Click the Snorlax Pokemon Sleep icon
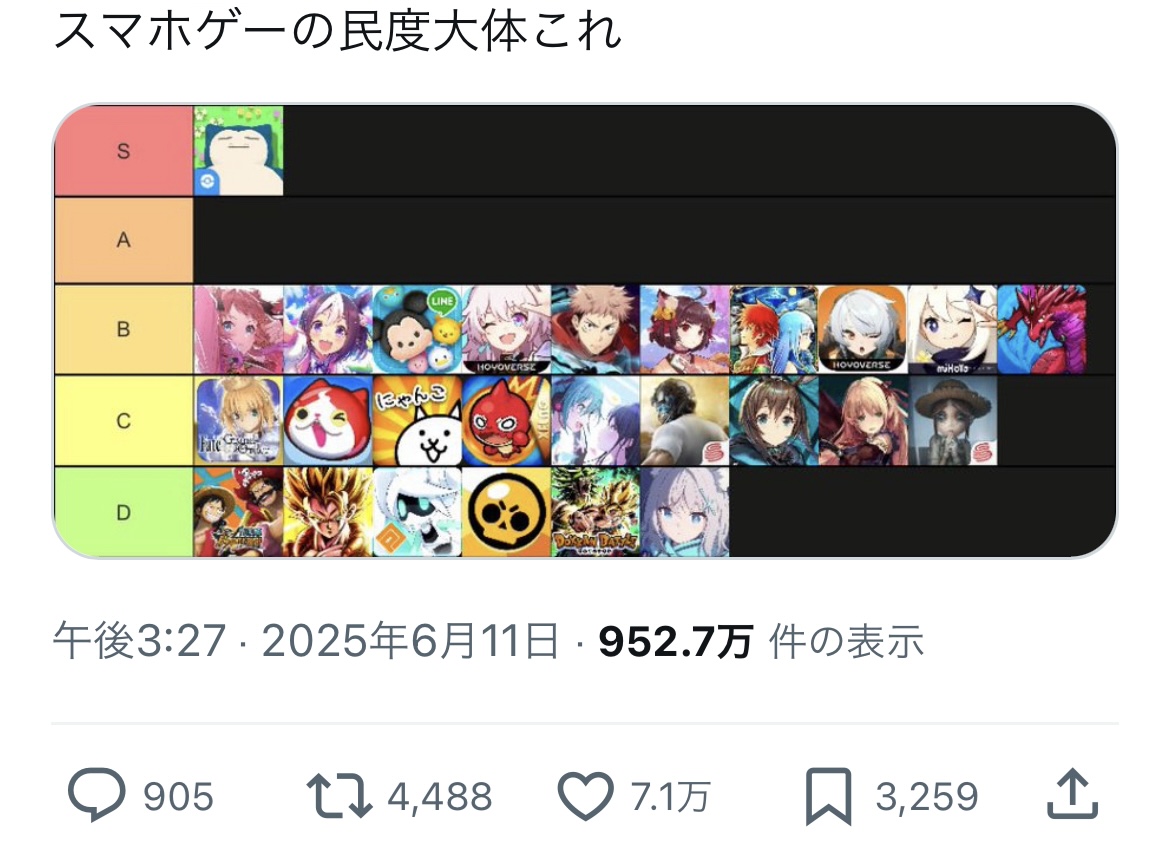Image resolution: width=1170 pixels, height=862 pixels. tap(238, 151)
